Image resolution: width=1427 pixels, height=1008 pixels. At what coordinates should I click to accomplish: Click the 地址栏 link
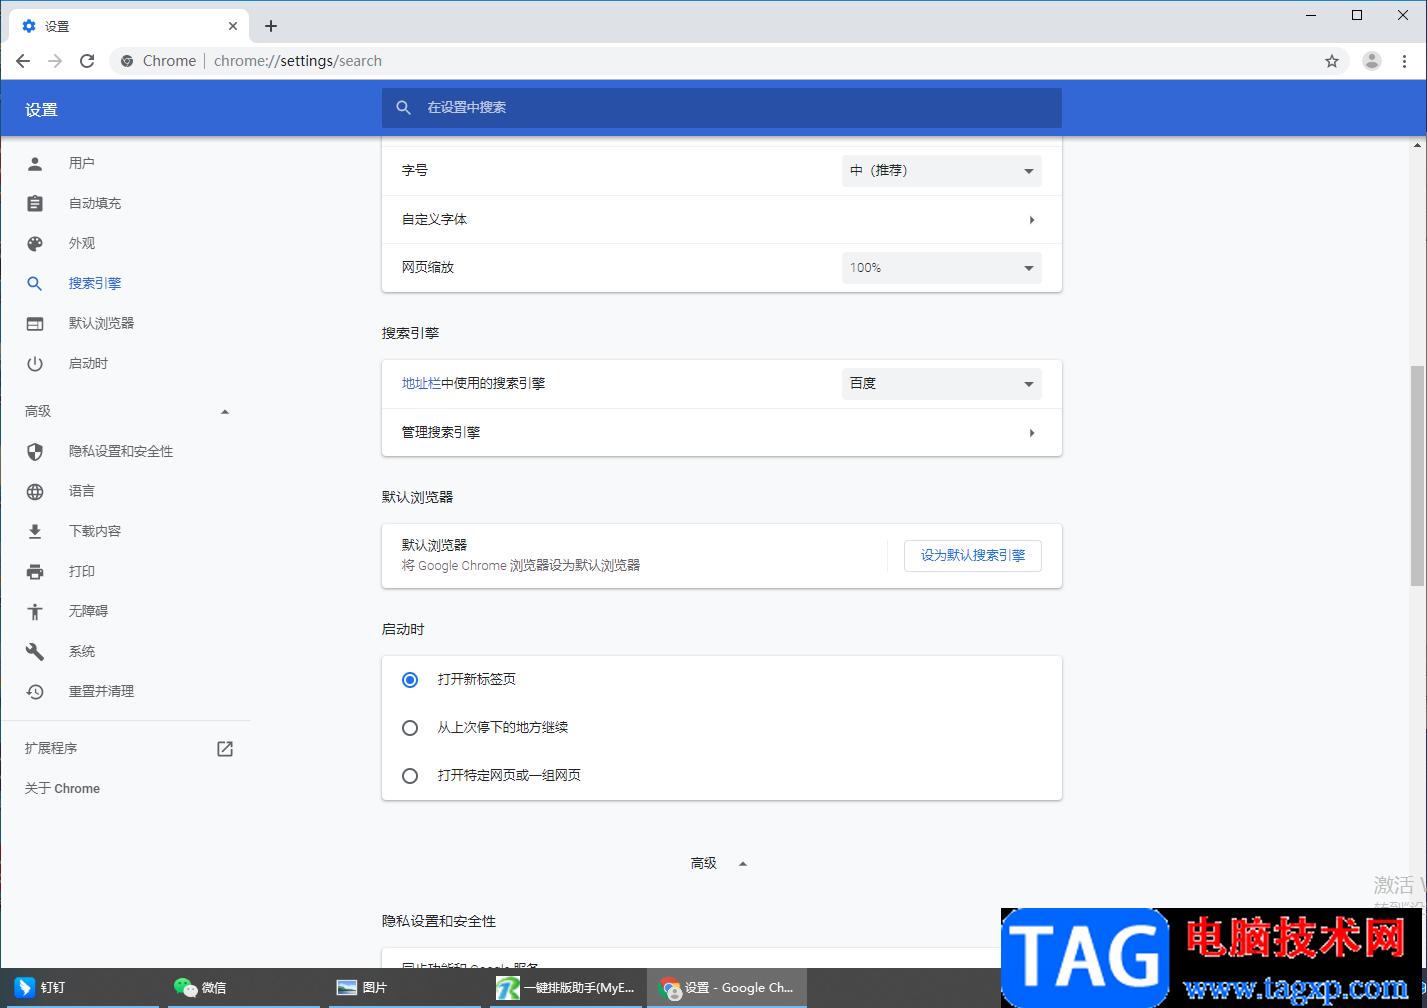pos(421,383)
